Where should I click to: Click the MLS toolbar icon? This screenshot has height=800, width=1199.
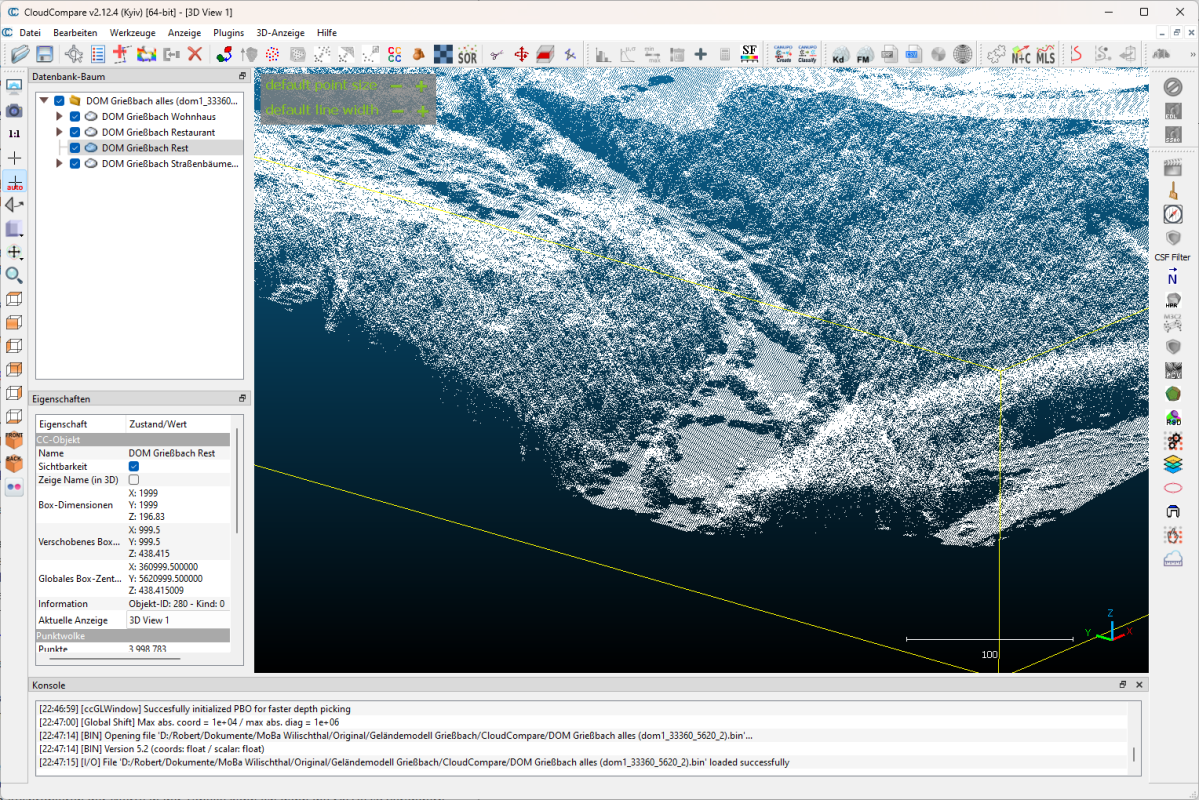[1045, 54]
